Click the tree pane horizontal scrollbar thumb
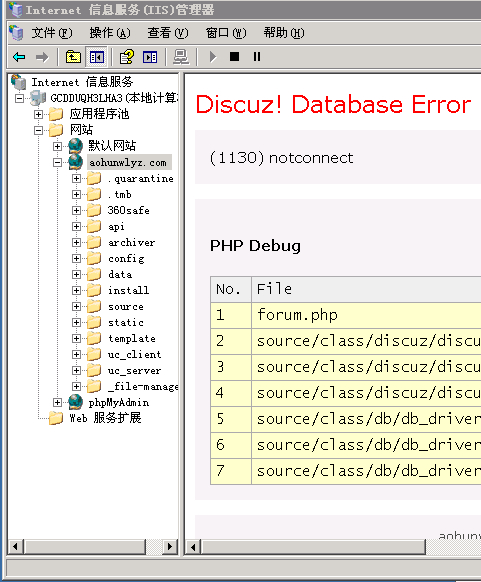Viewport: 481px width, 582px height. point(85,546)
